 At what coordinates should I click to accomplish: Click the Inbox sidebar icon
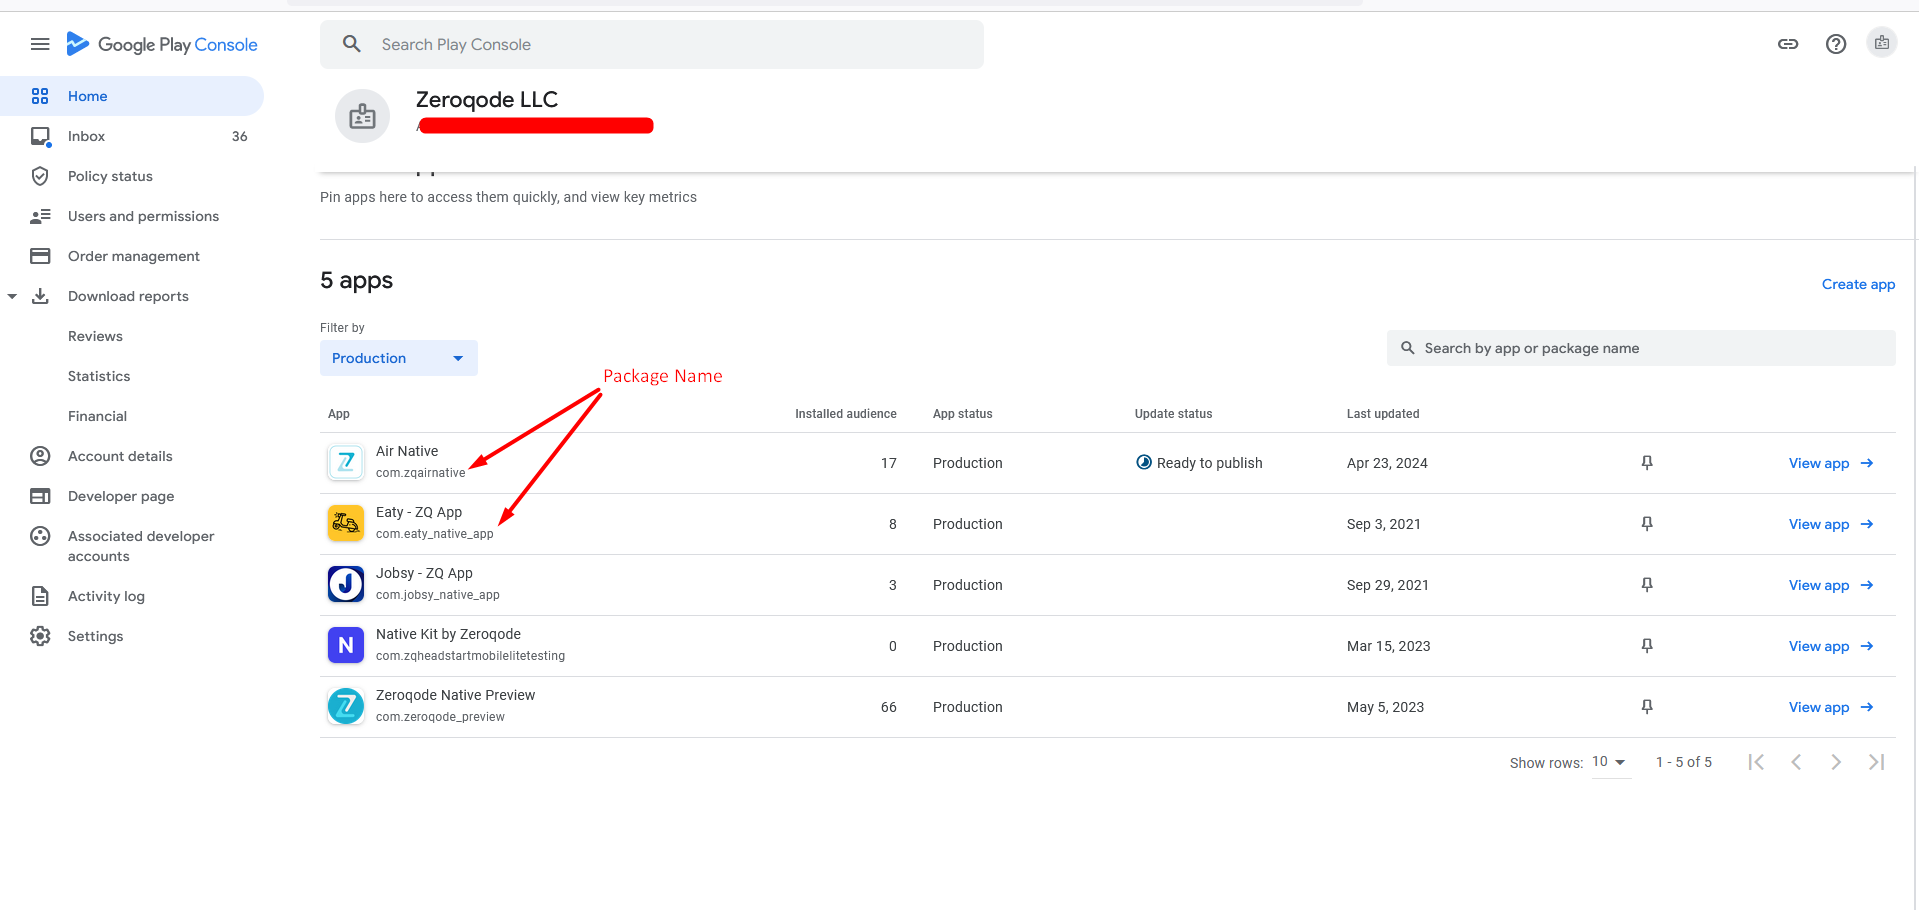point(40,136)
